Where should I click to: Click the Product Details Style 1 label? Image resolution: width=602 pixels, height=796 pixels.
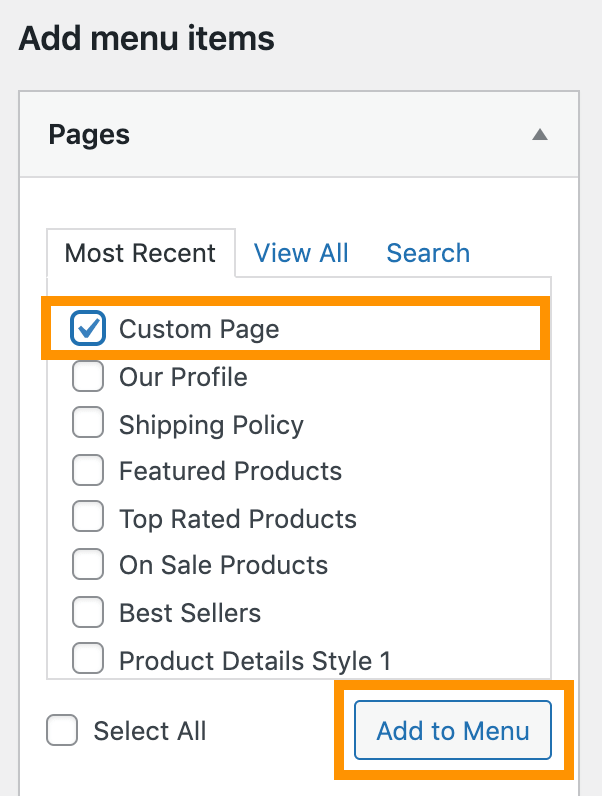point(255,661)
